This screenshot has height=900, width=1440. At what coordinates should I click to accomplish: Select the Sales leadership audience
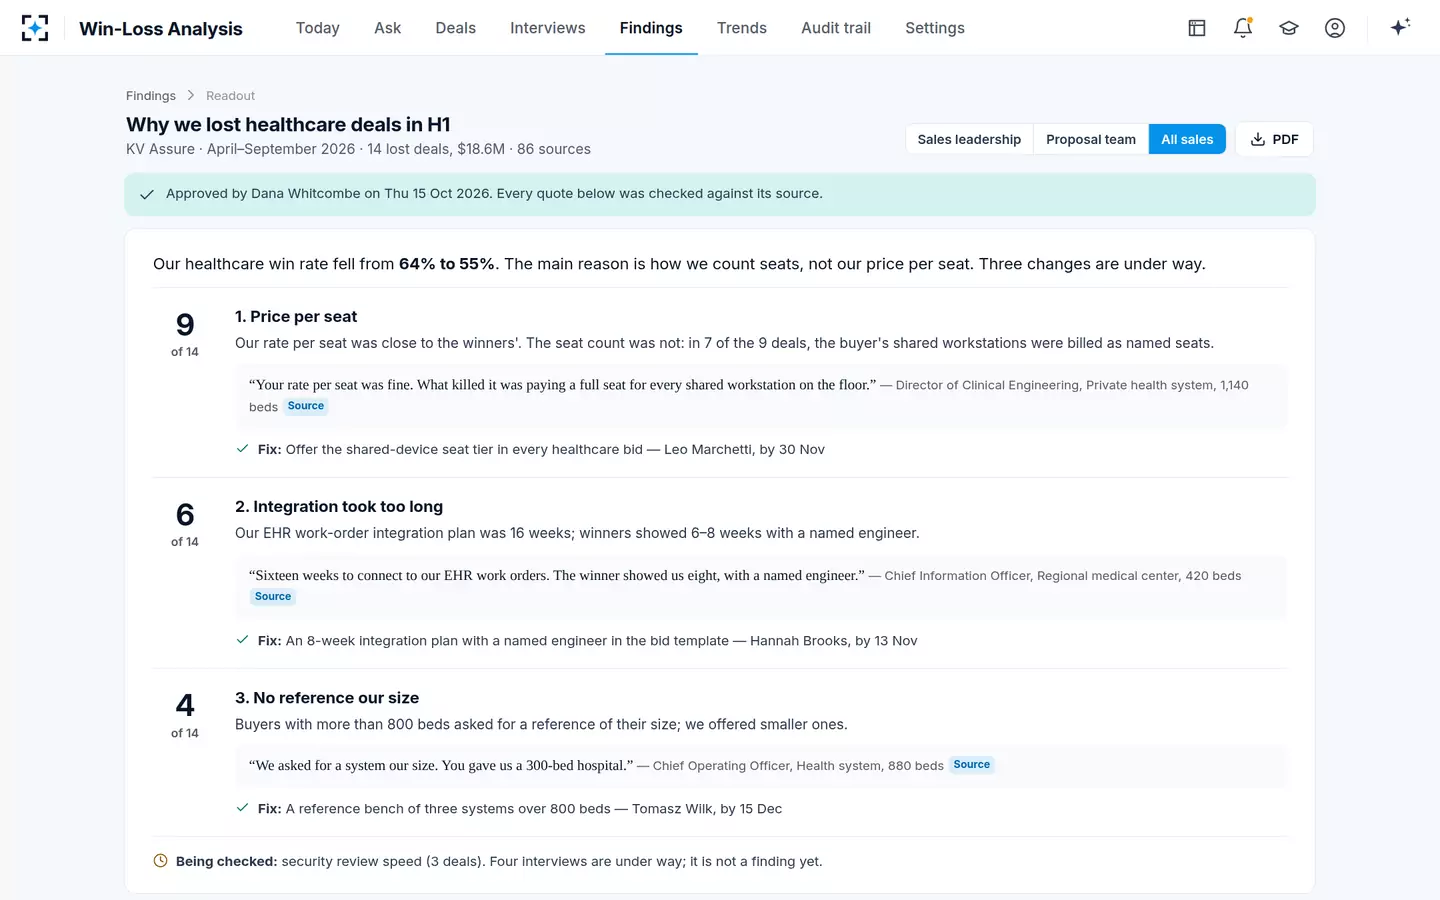pos(969,139)
